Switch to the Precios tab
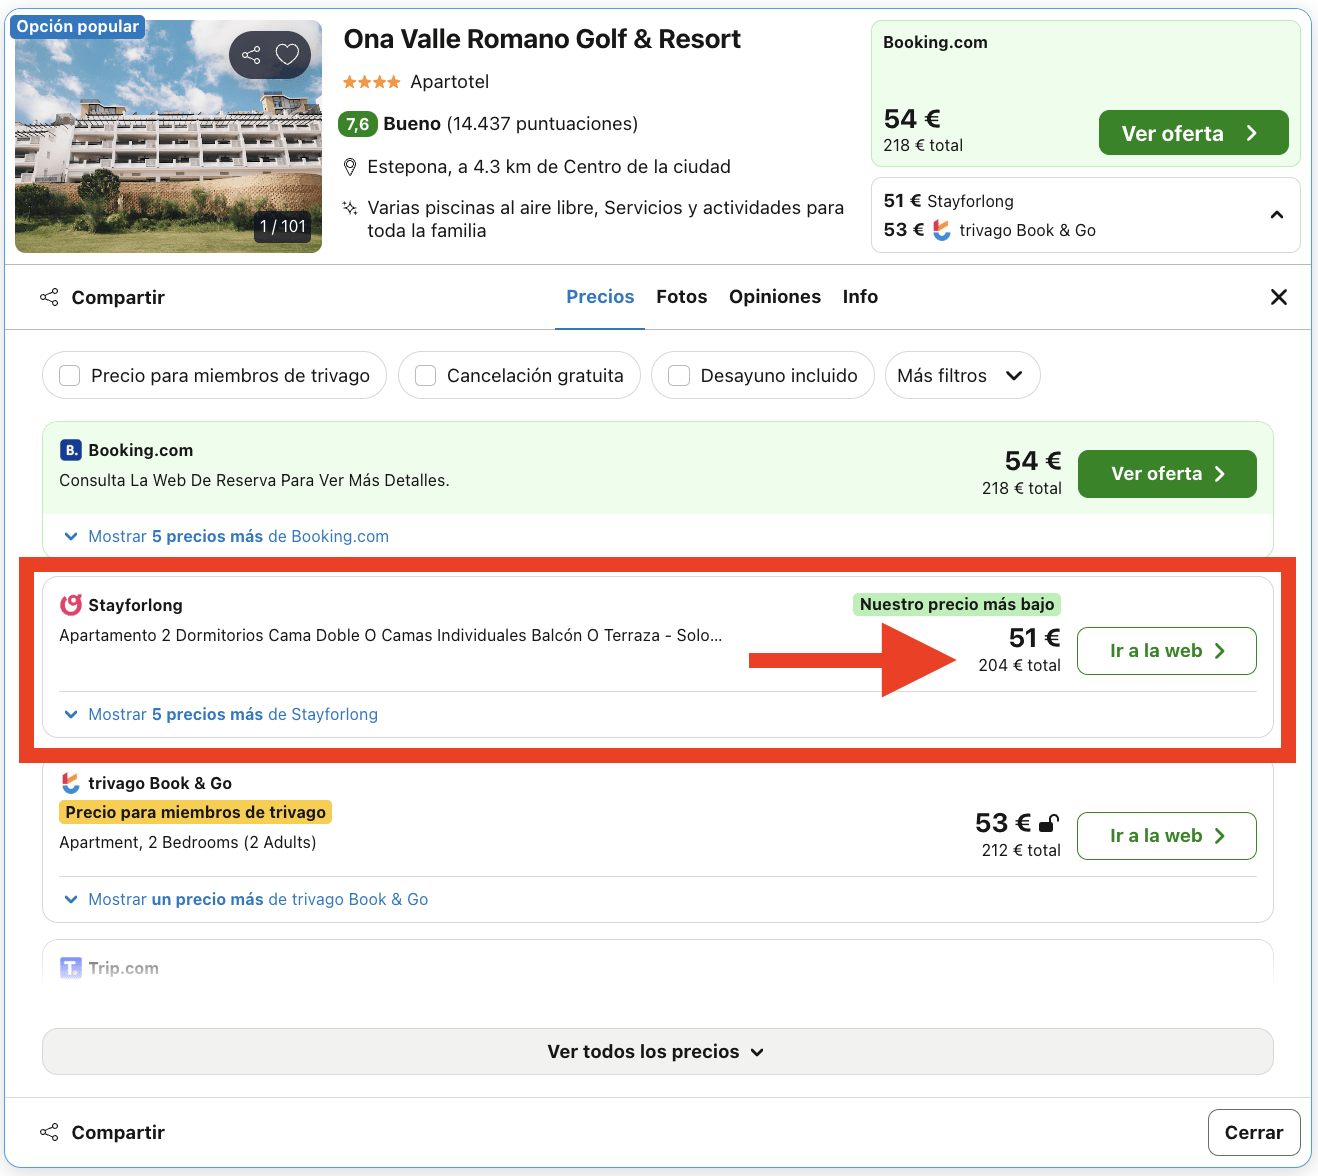This screenshot has width=1318, height=1176. (x=600, y=297)
